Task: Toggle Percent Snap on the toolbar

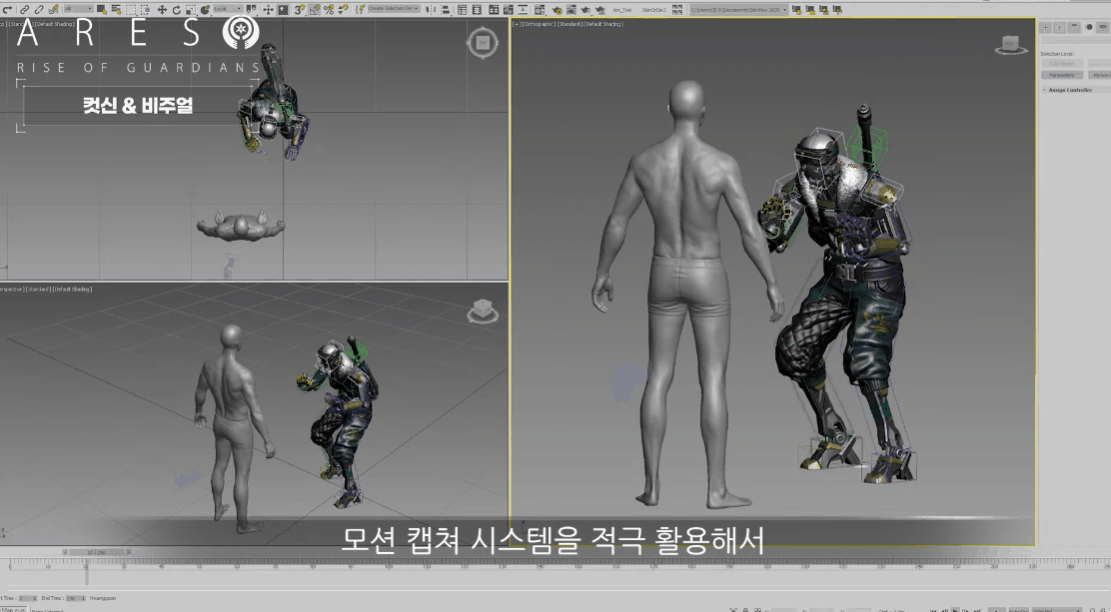Action: pos(328,9)
